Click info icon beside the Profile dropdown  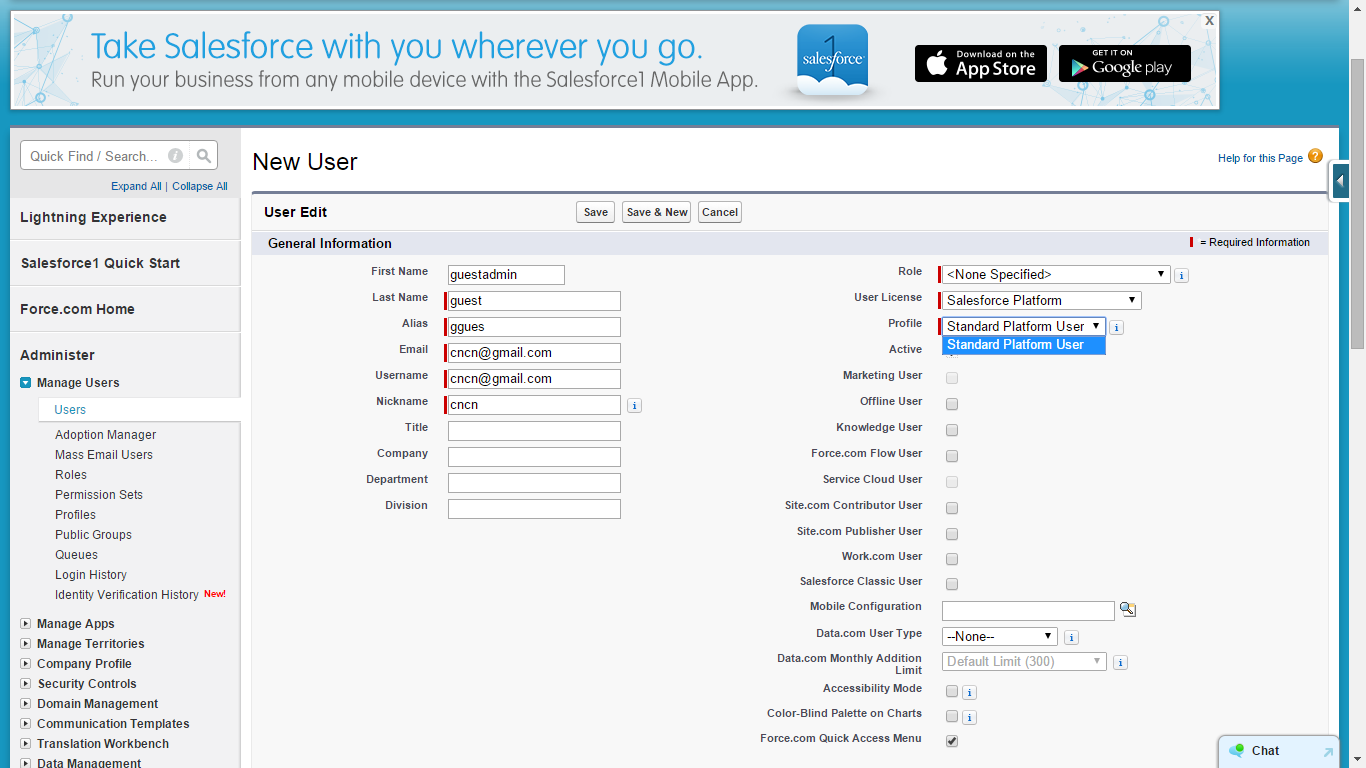(1117, 327)
